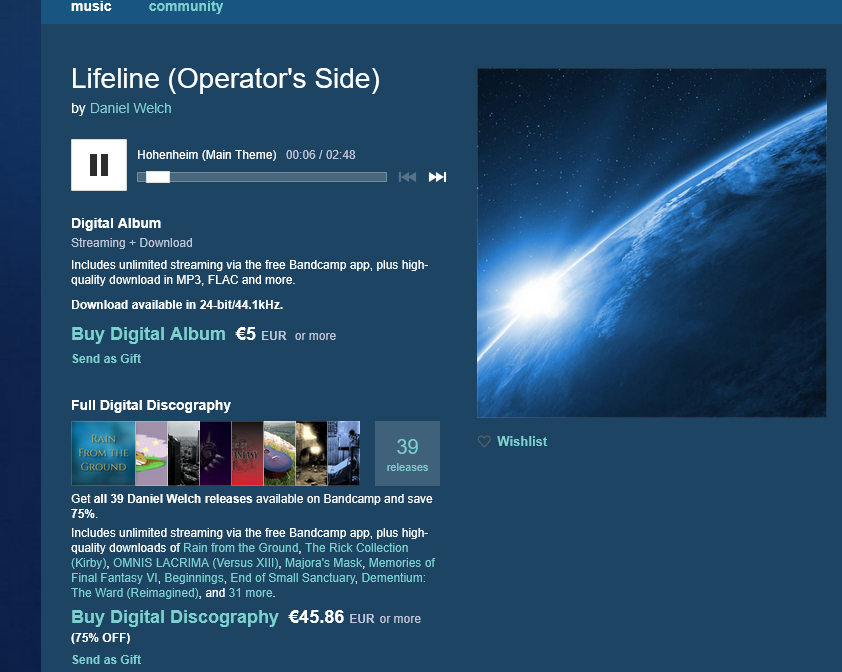
Task: Switch to the community tab
Action: point(186,7)
